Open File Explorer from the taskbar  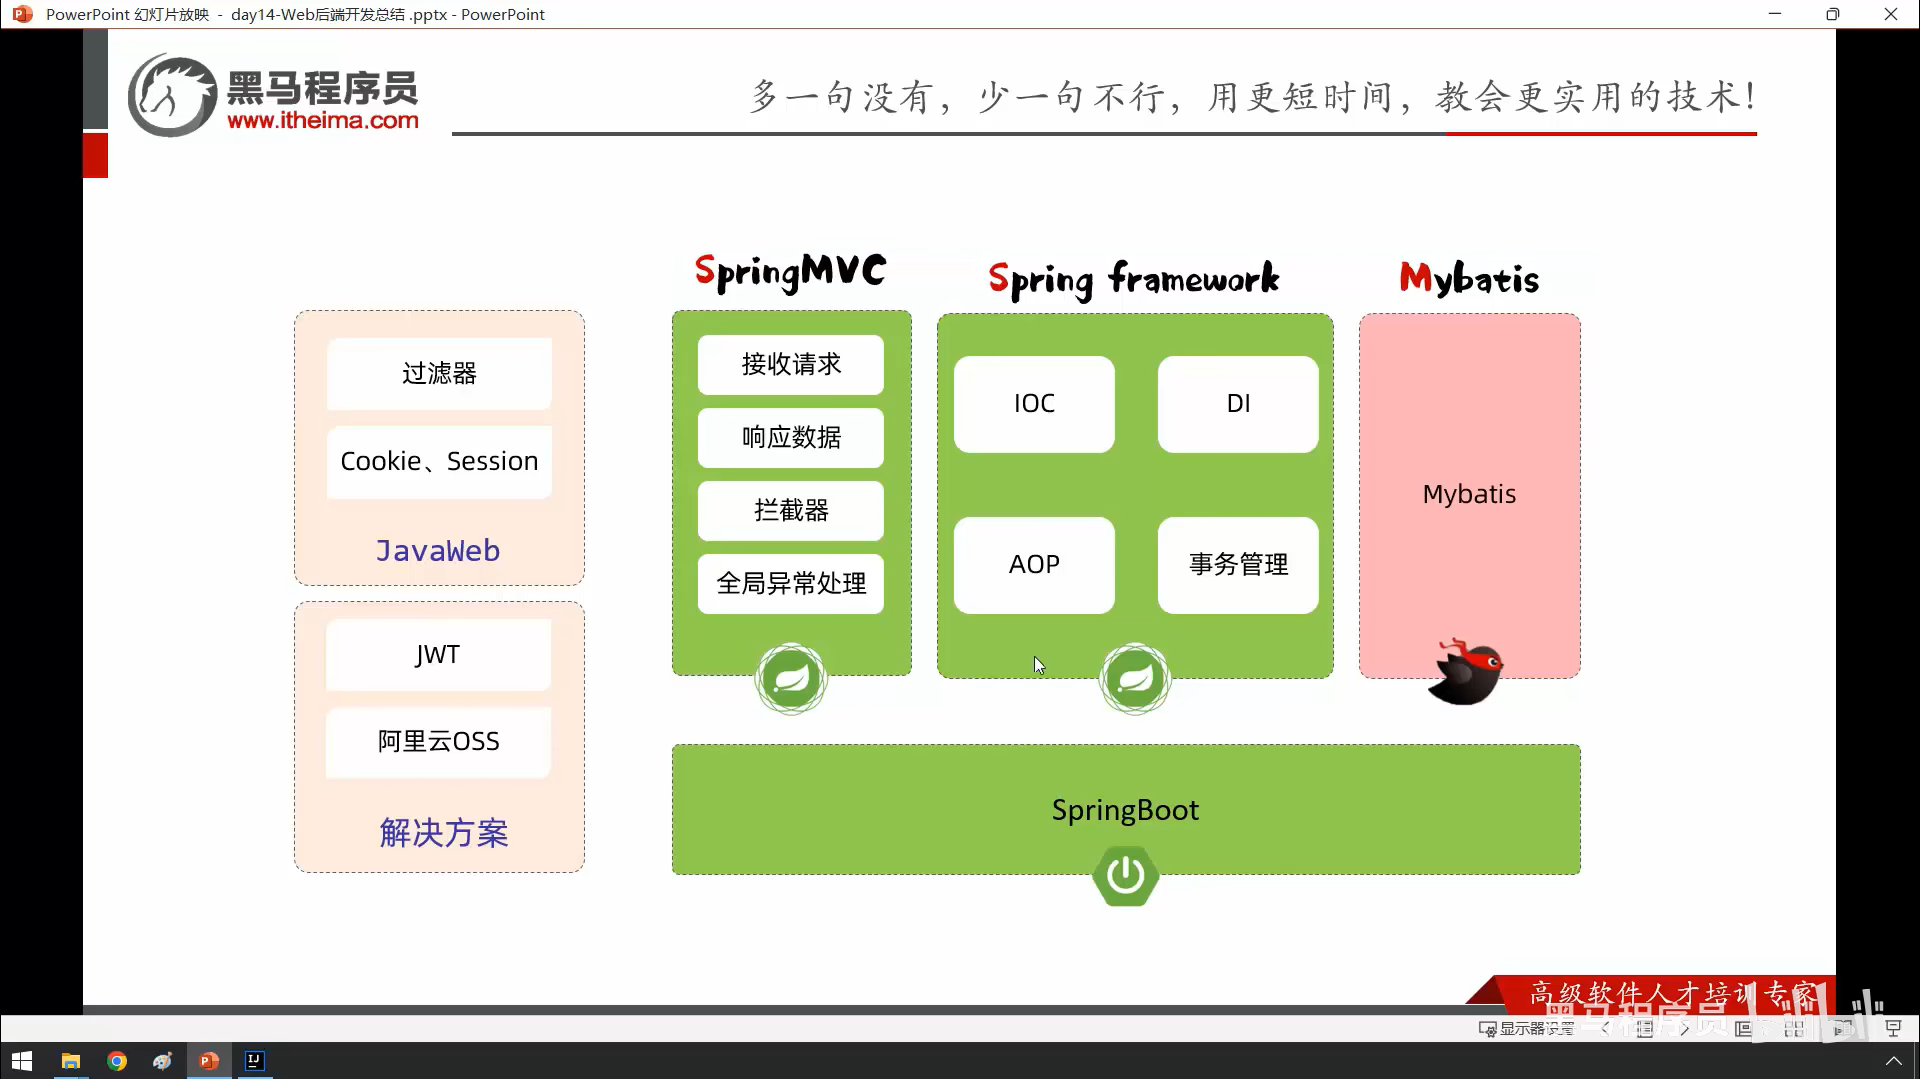click(71, 1061)
